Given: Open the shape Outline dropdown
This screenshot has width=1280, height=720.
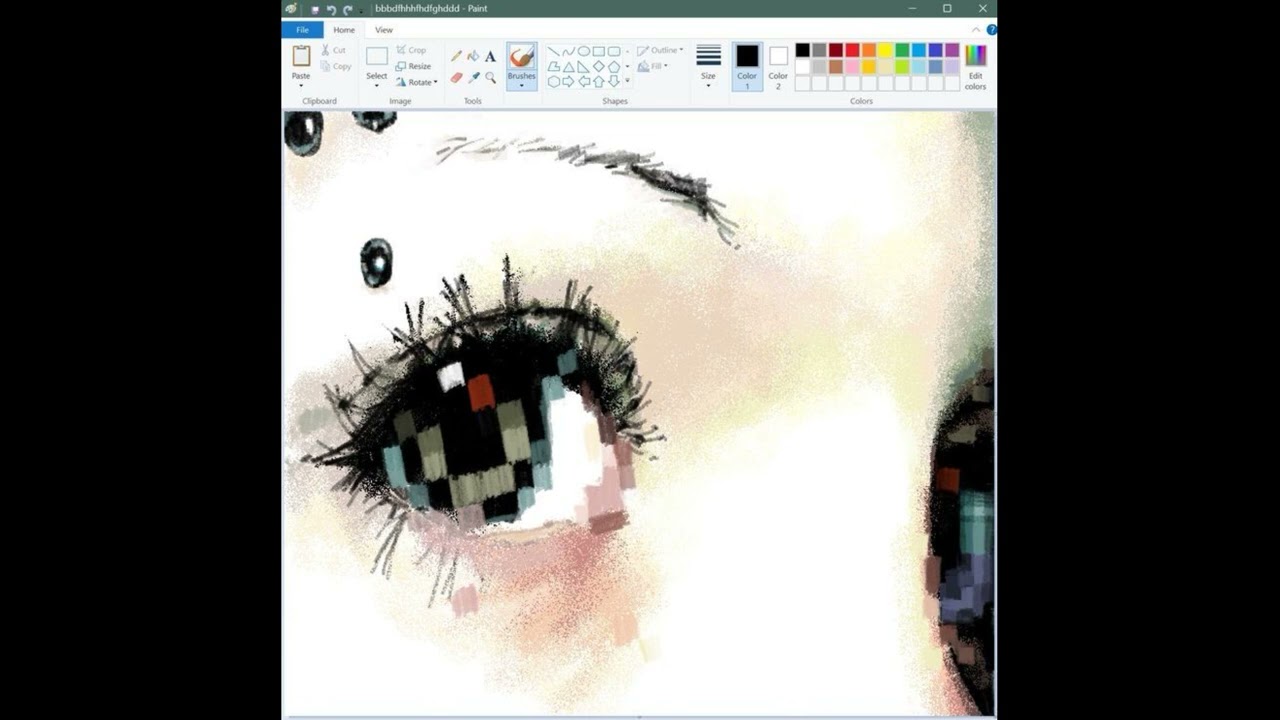Looking at the screenshot, I should [660, 50].
